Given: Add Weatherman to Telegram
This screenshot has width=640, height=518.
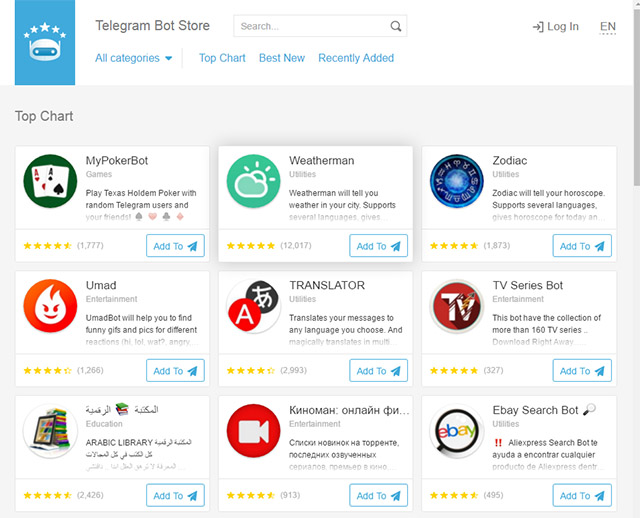Looking at the screenshot, I should click(378, 246).
